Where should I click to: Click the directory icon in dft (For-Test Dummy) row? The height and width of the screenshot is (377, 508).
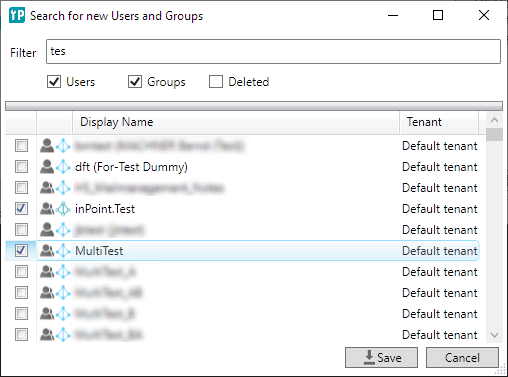(63, 166)
